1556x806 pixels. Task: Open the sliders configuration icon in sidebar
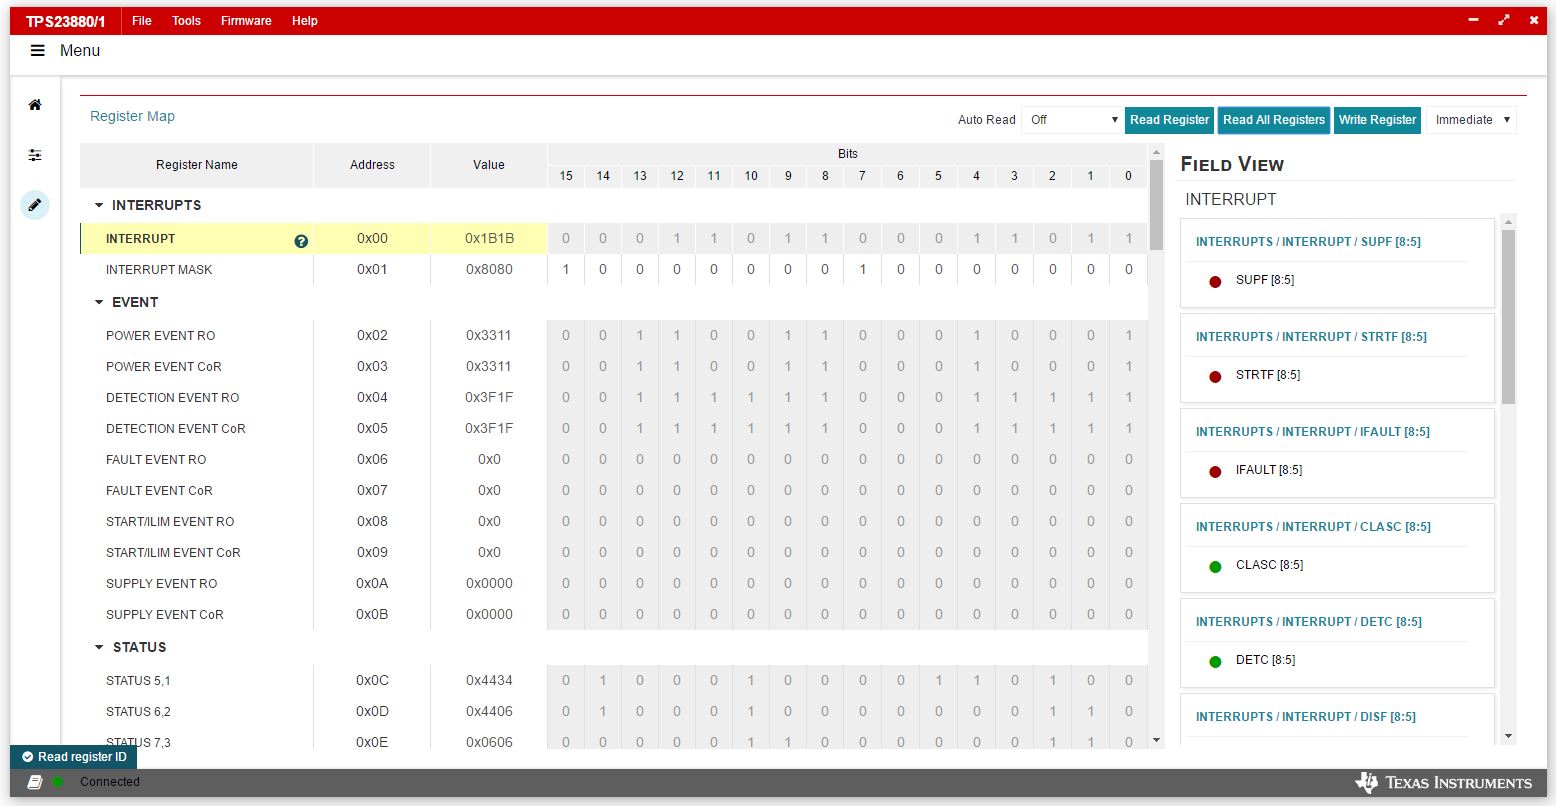35,155
